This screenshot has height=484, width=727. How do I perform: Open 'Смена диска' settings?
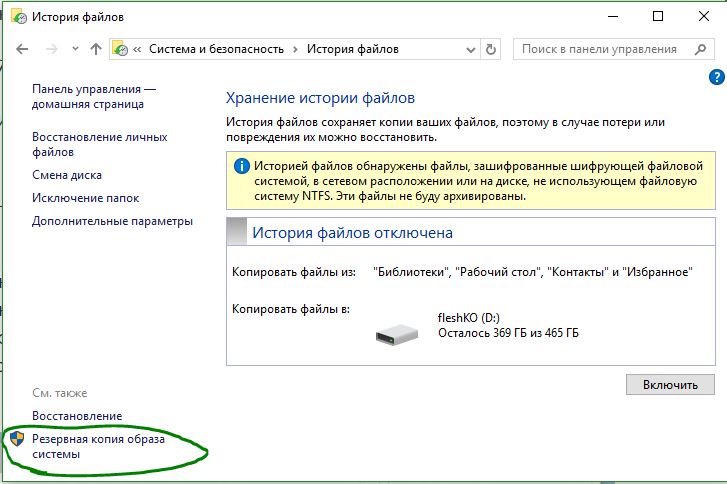(x=67, y=175)
